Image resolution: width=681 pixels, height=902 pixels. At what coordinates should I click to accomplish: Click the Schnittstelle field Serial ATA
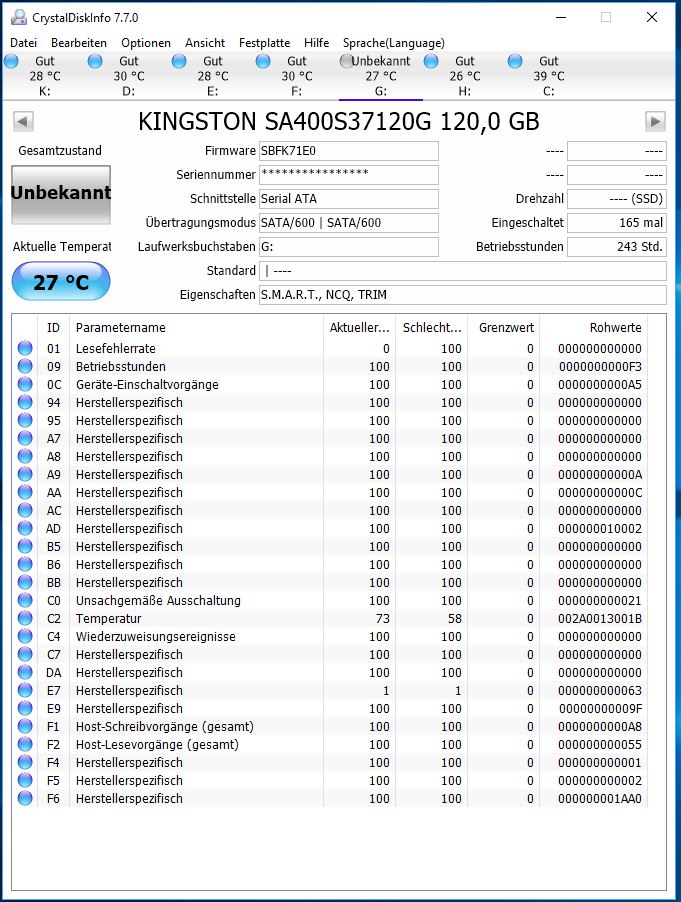[x=349, y=199]
